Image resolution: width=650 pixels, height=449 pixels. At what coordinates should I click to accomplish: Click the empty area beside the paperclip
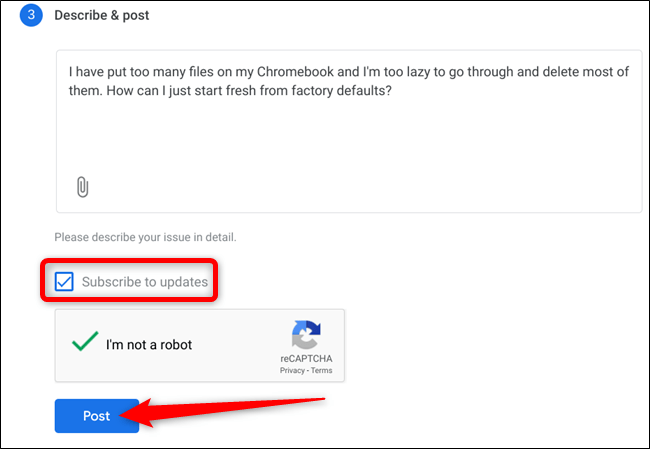350,187
